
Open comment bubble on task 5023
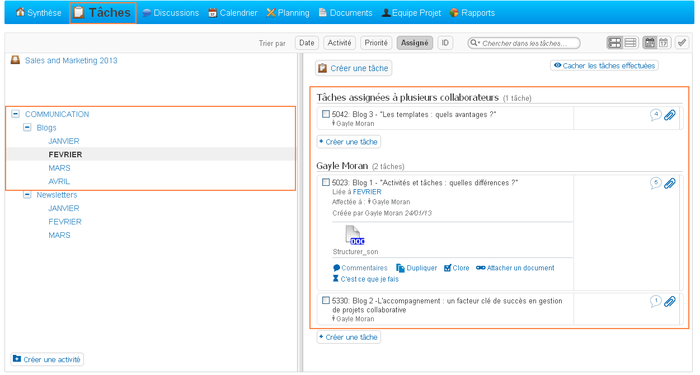(x=655, y=183)
